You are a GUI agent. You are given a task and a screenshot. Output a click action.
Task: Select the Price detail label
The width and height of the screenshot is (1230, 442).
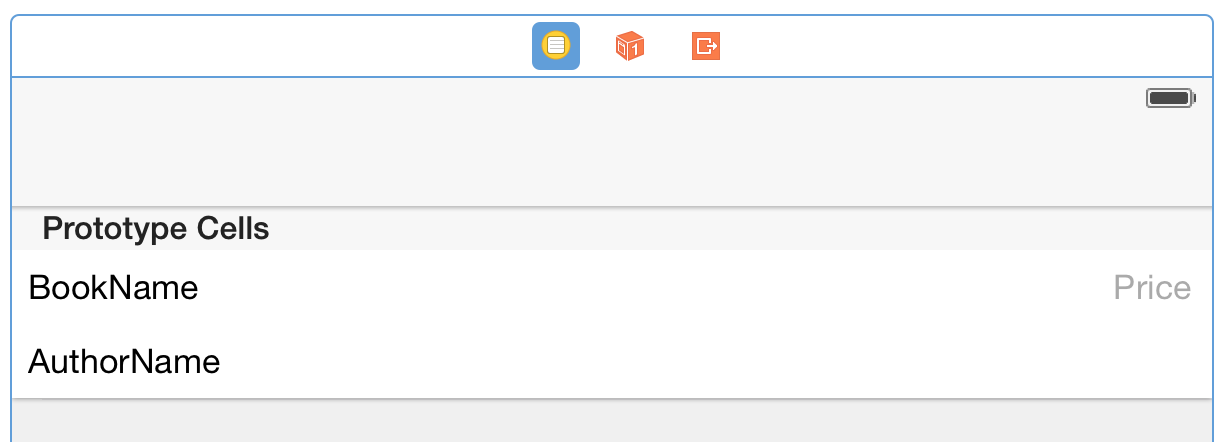pyautogui.click(x=1152, y=288)
